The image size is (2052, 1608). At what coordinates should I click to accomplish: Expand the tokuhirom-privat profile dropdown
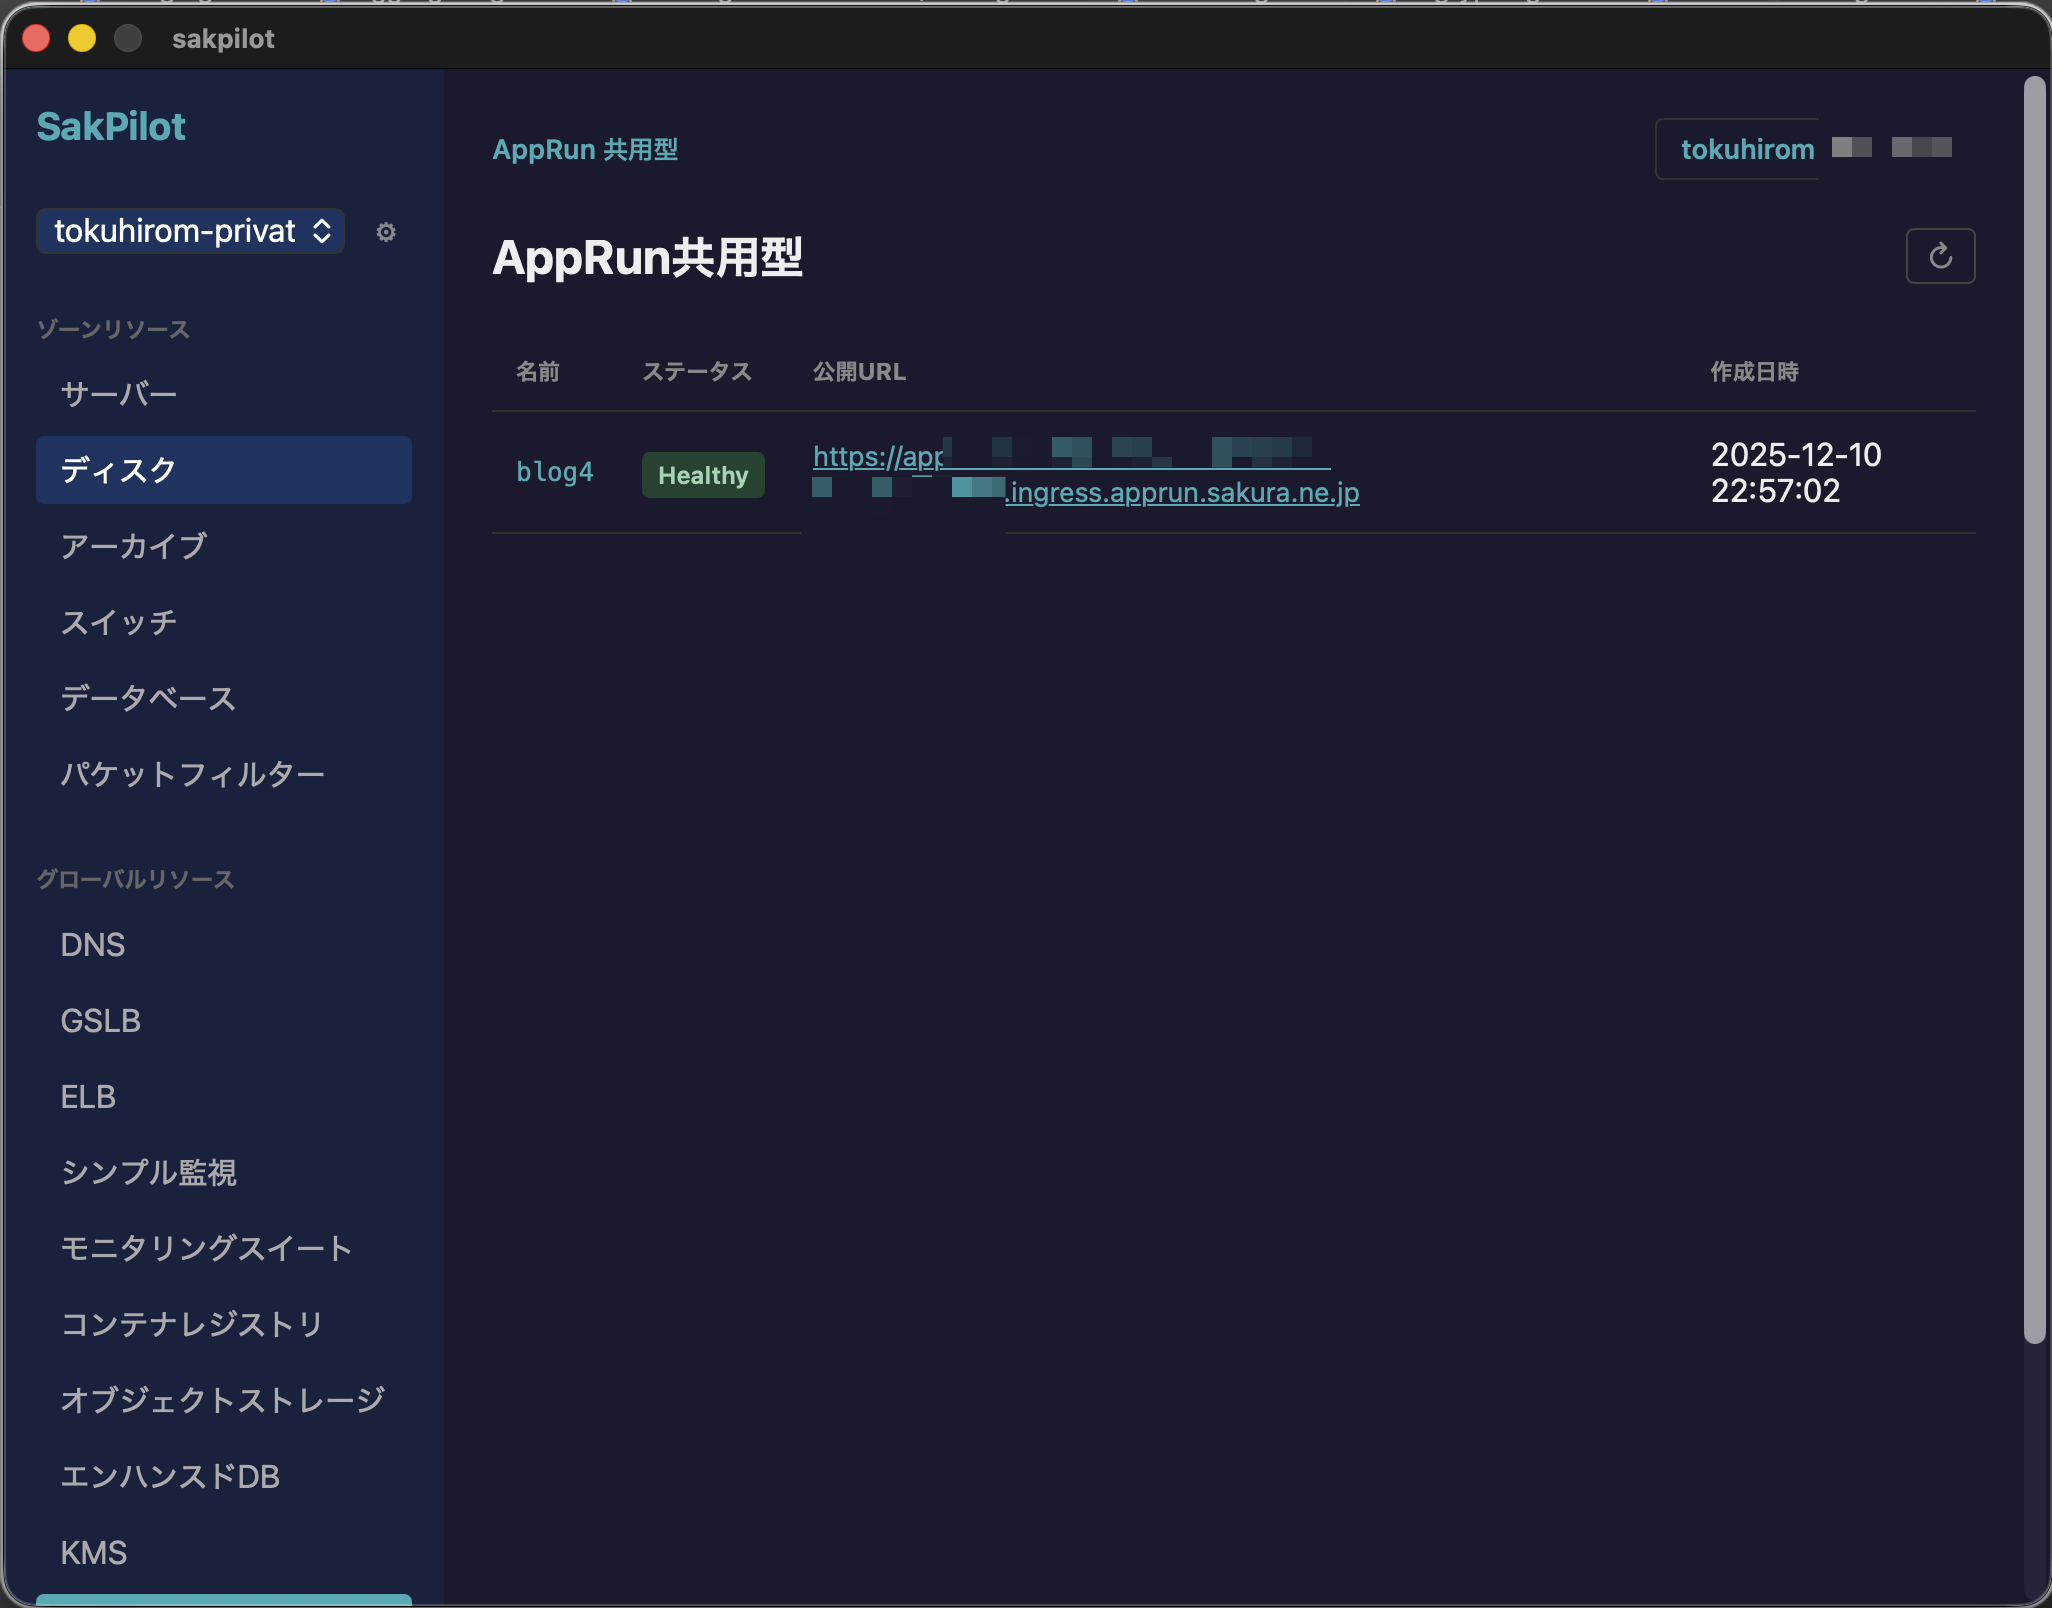click(x=190, y=231)
